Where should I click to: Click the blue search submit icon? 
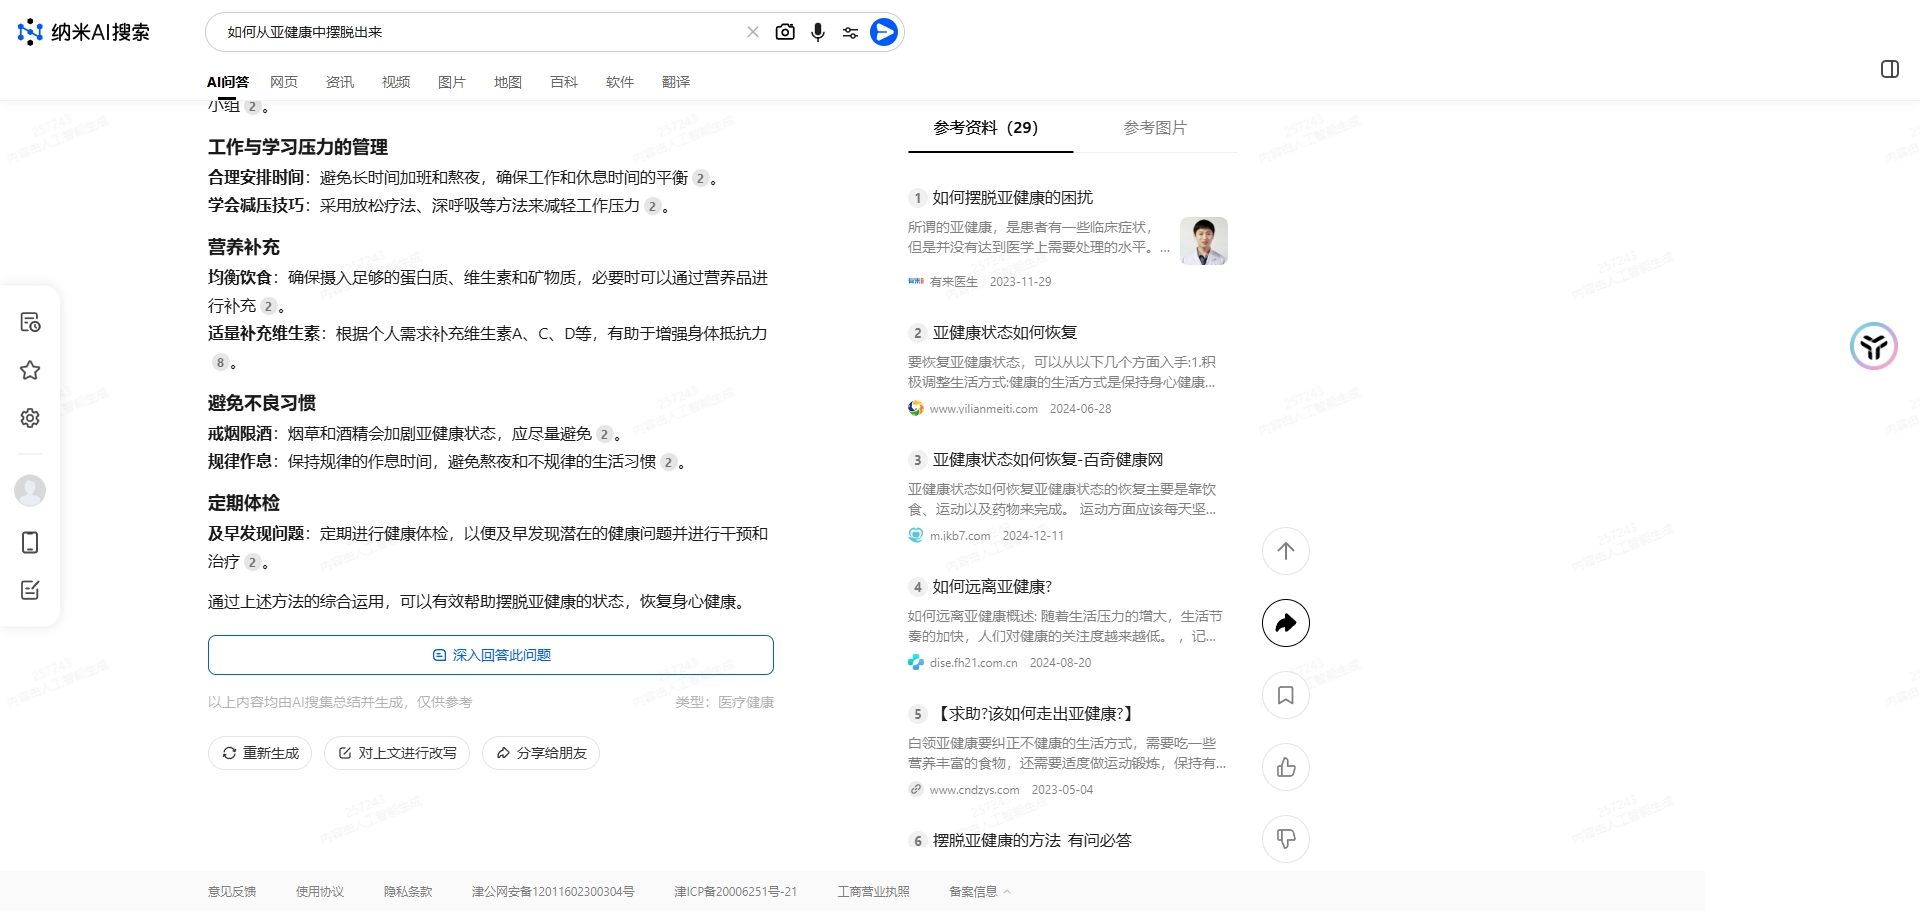point(883,31)
